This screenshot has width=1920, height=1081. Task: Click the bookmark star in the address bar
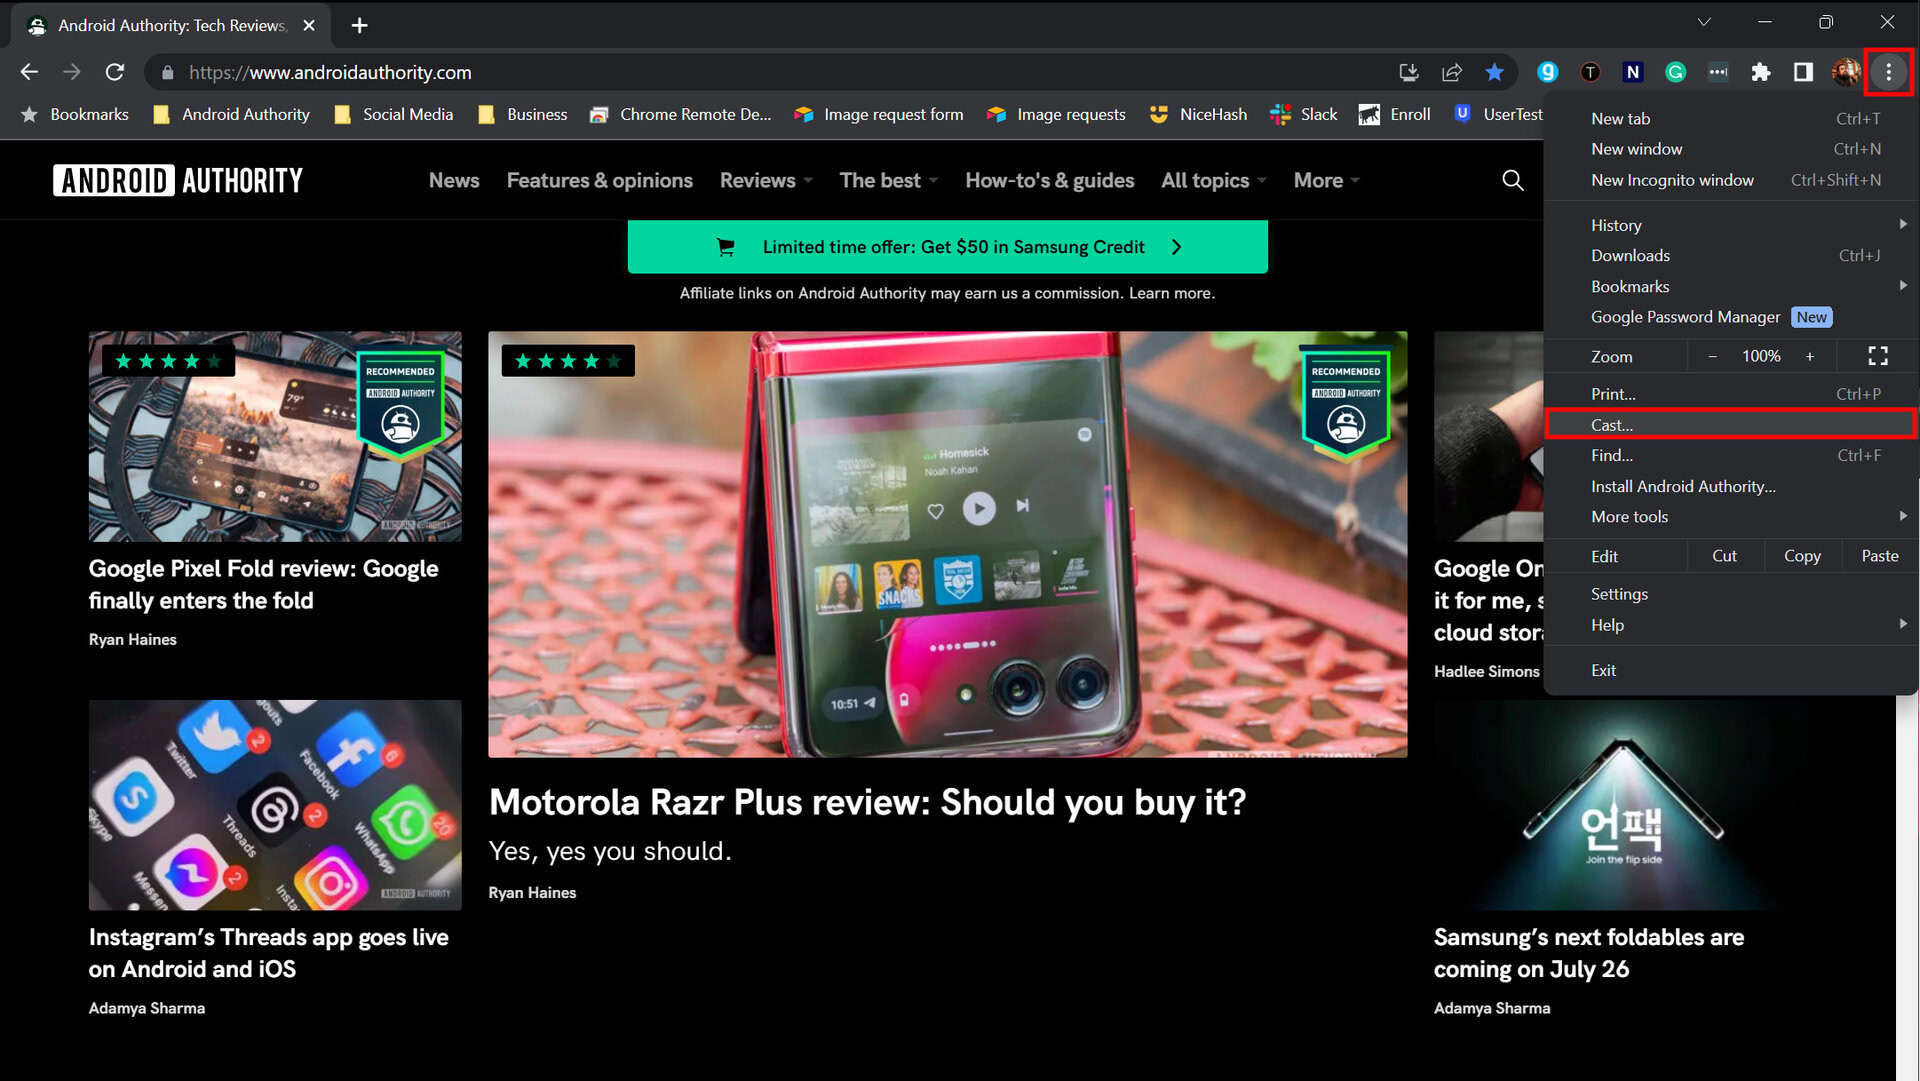(1494, 72)
